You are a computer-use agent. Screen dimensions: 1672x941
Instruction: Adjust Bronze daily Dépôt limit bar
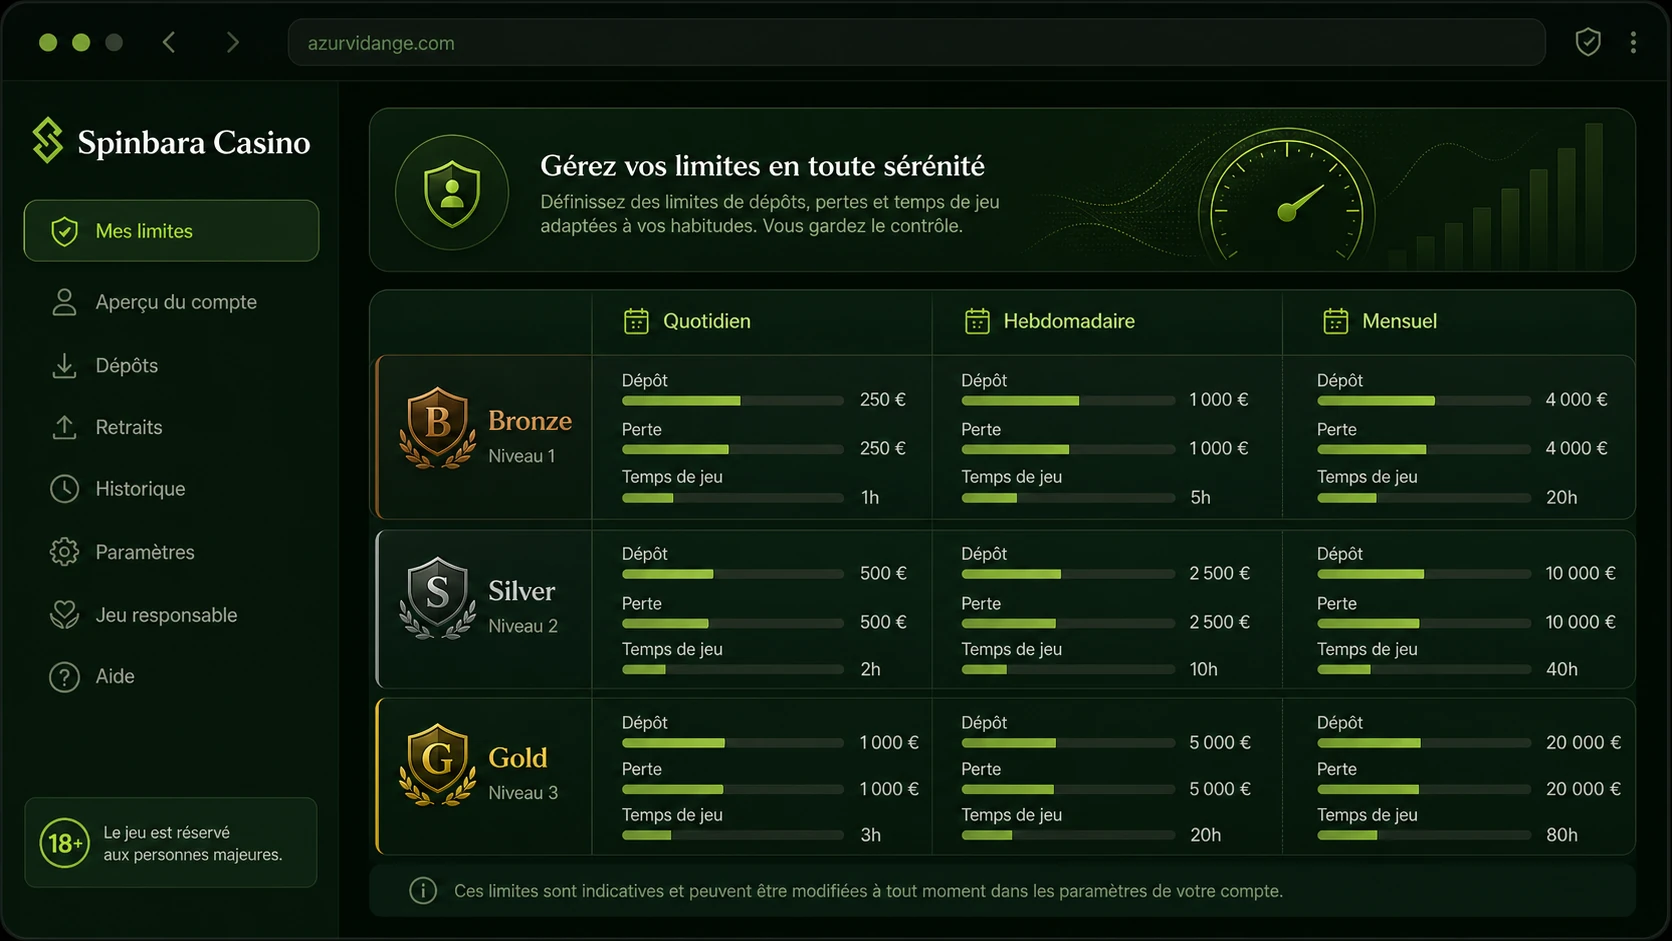coord(733,400)
